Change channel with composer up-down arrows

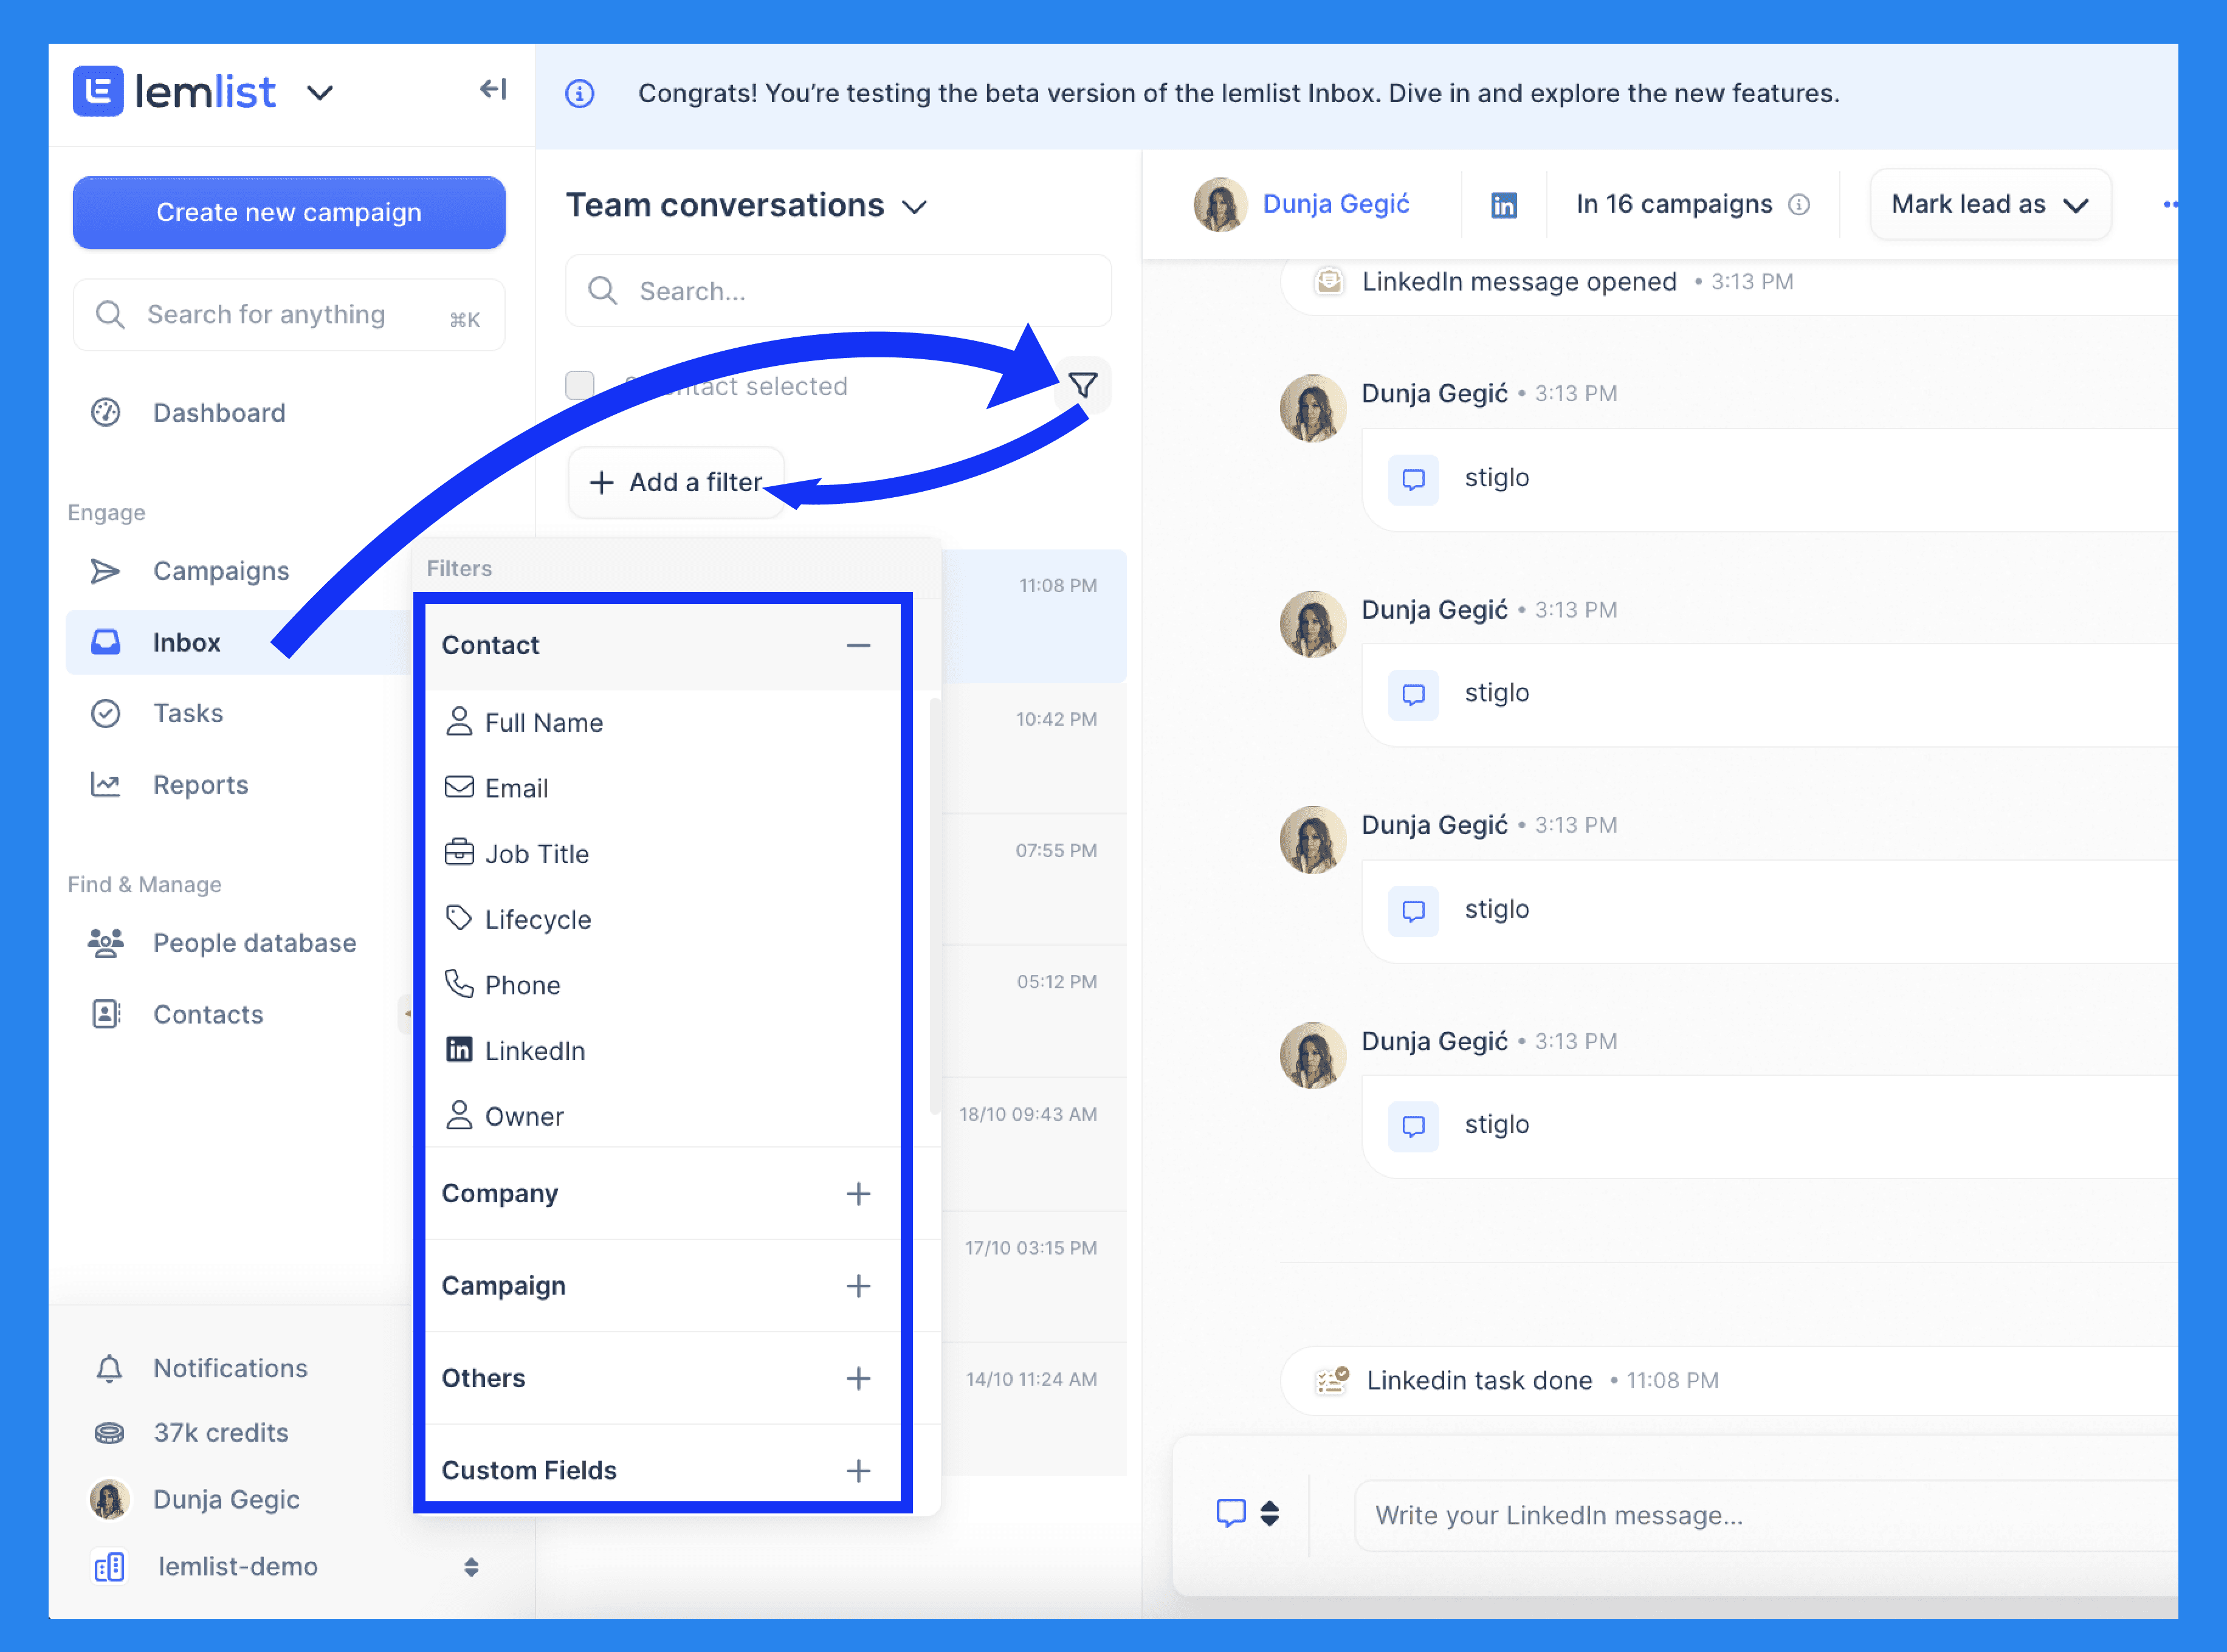point(1269,1513)
